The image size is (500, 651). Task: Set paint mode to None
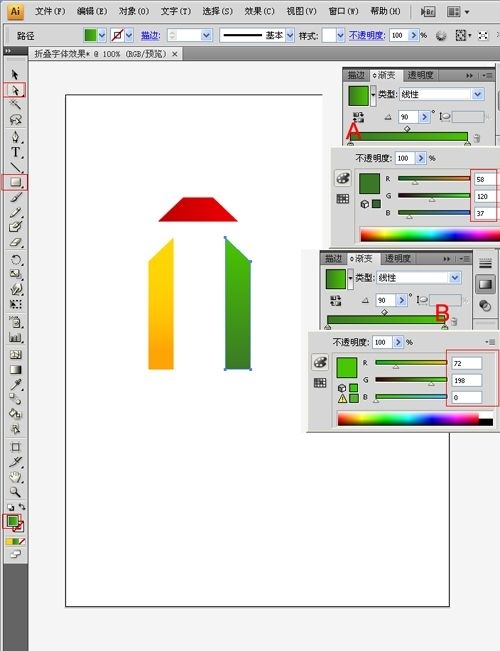tap(22, 541)
